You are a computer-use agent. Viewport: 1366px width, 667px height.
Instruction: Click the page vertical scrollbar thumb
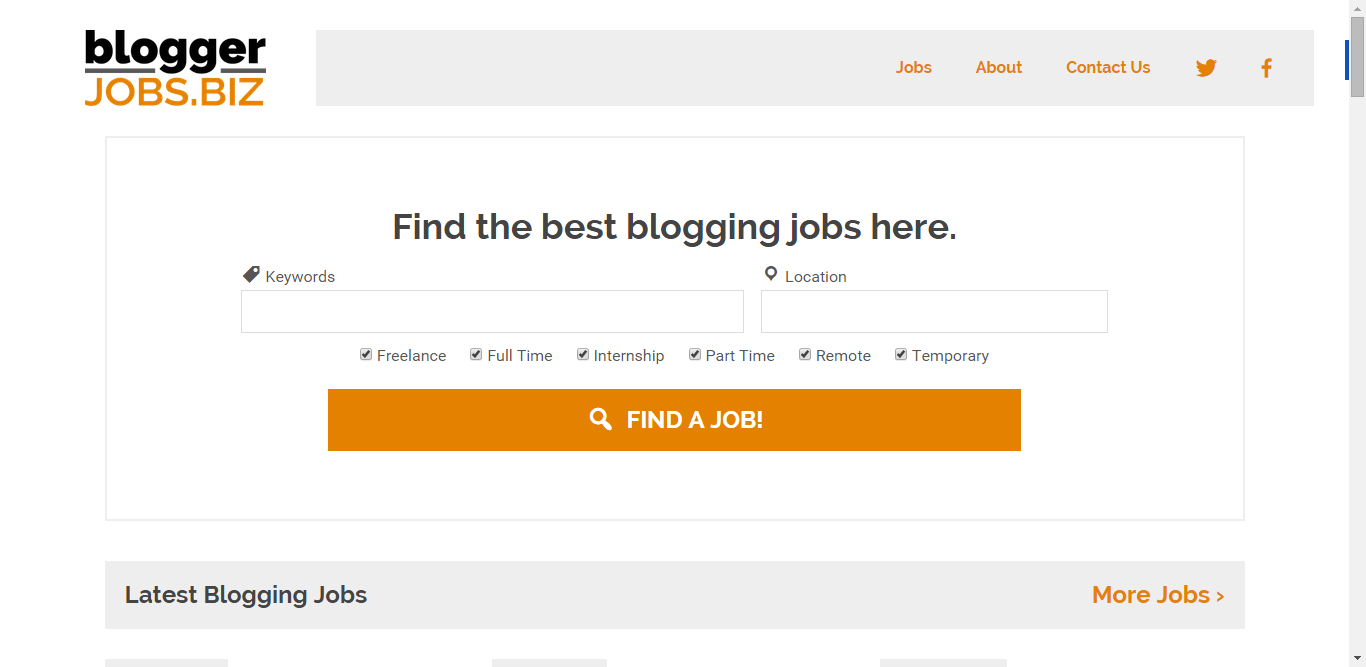(x=1357, y=56)
